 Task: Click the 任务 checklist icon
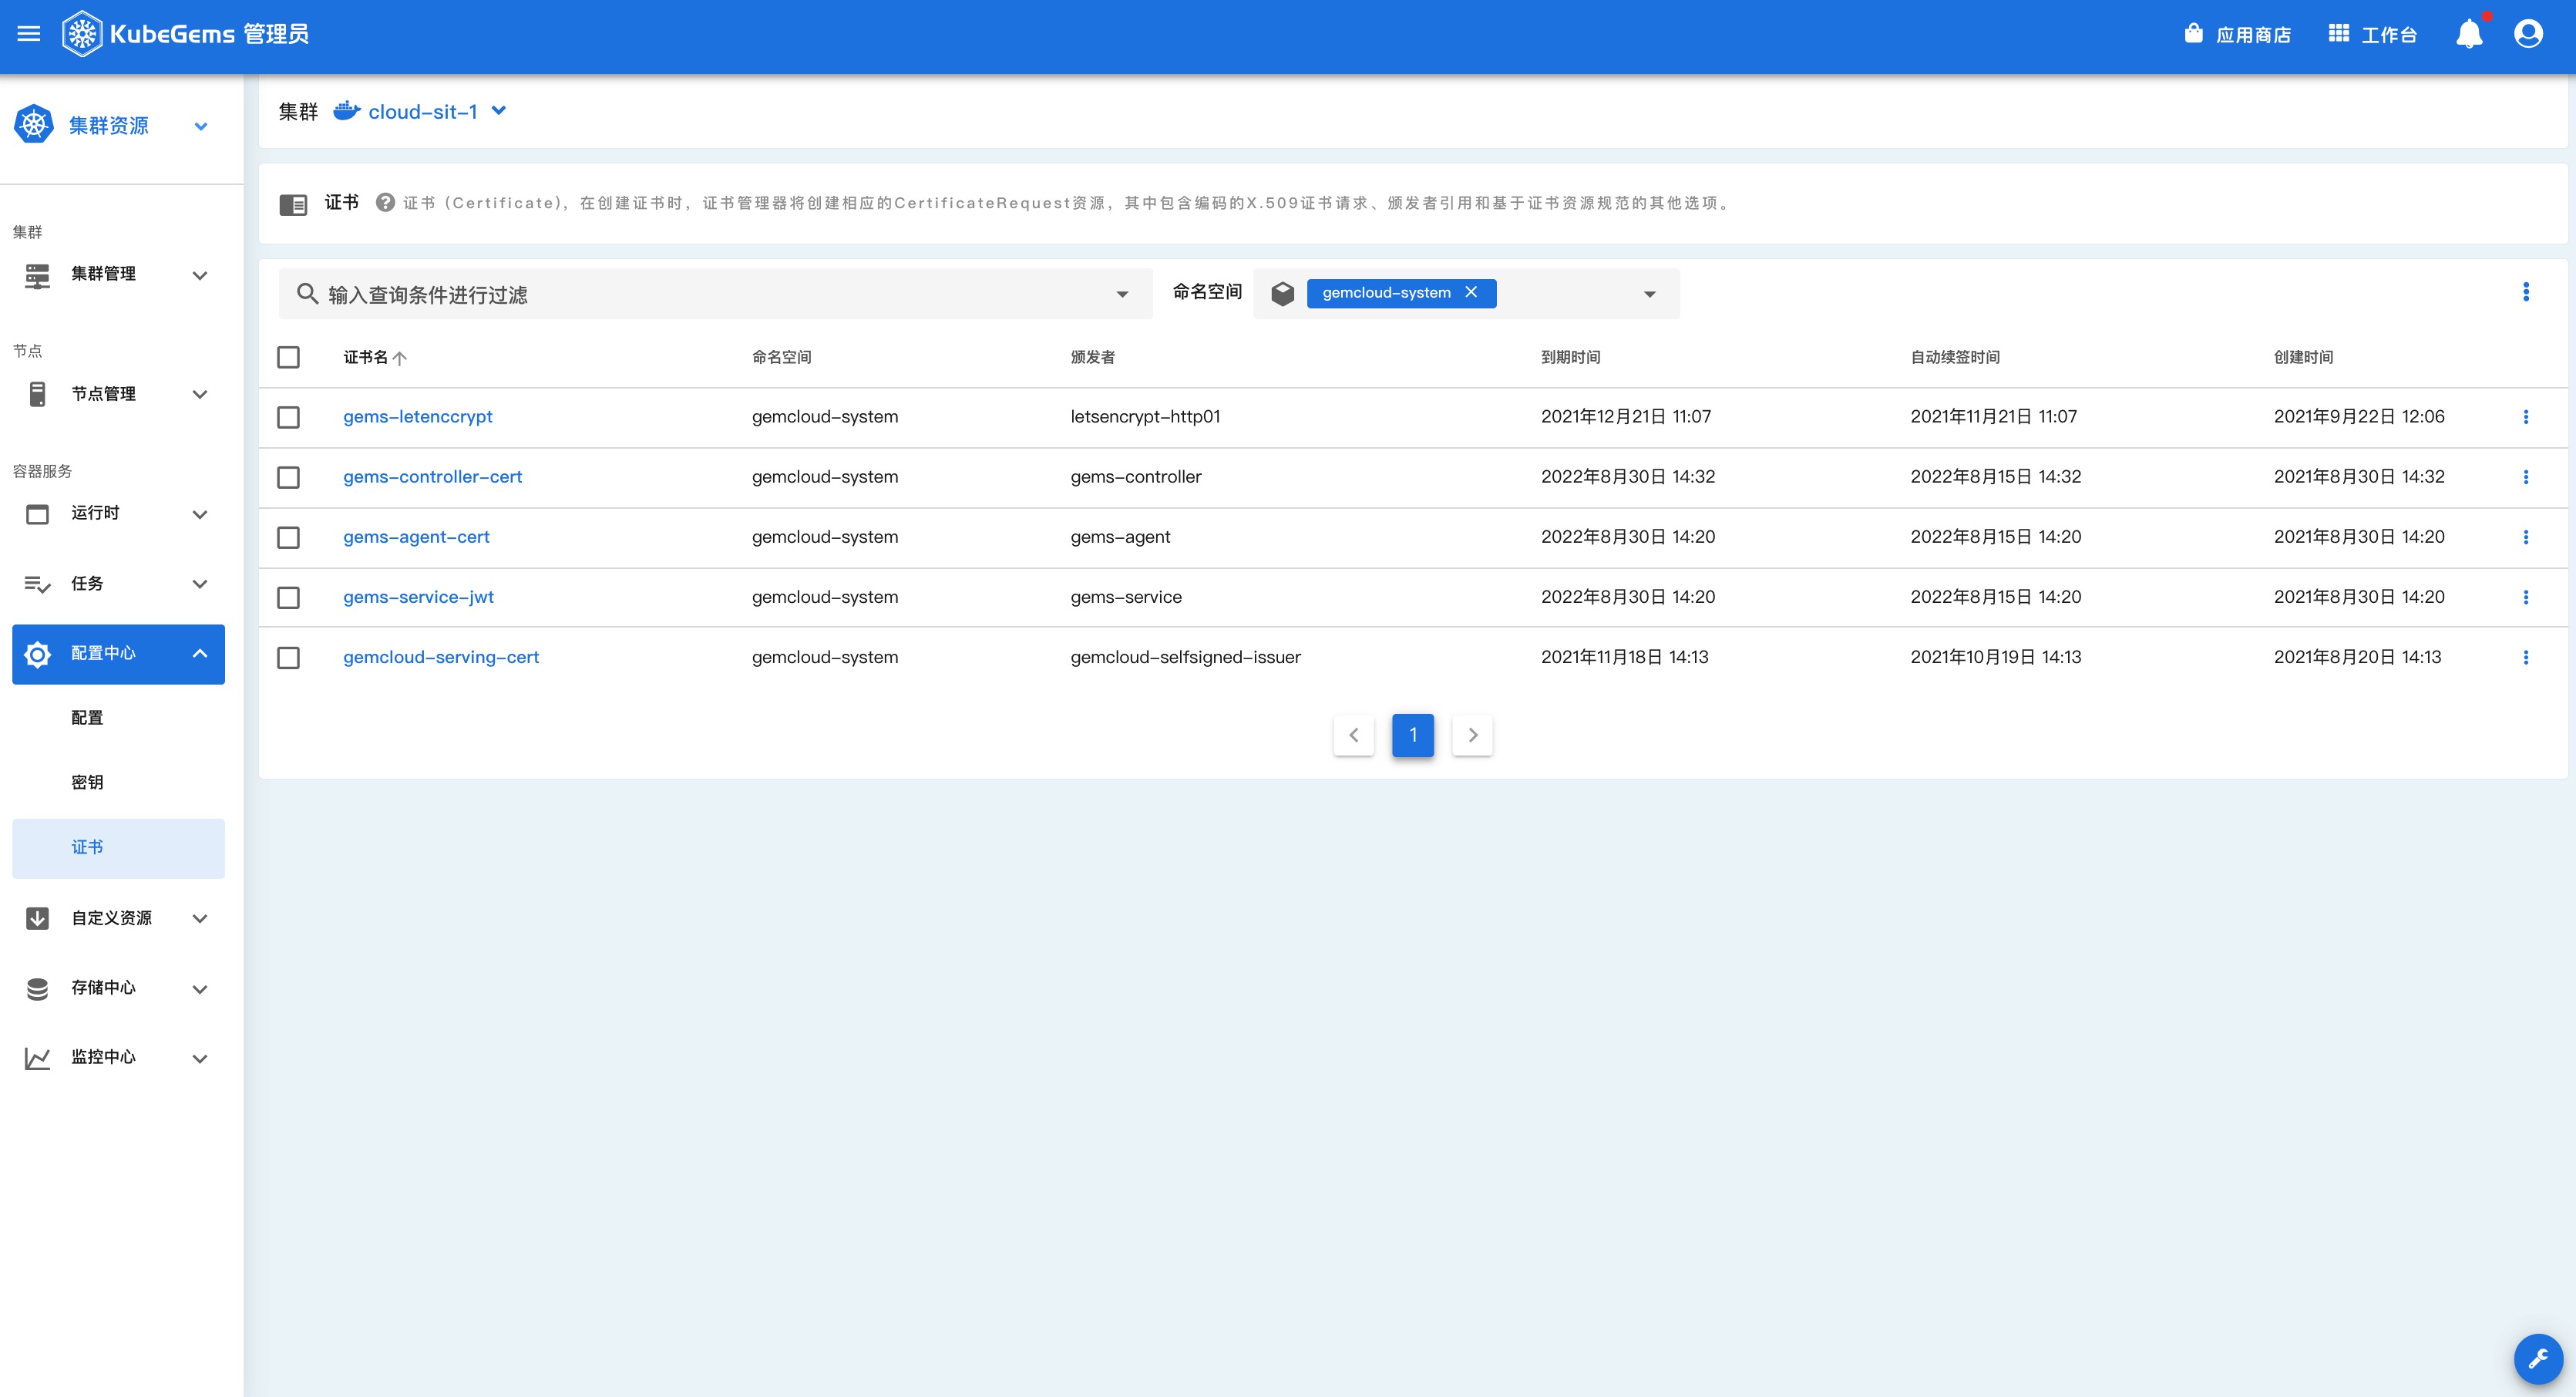37,584
